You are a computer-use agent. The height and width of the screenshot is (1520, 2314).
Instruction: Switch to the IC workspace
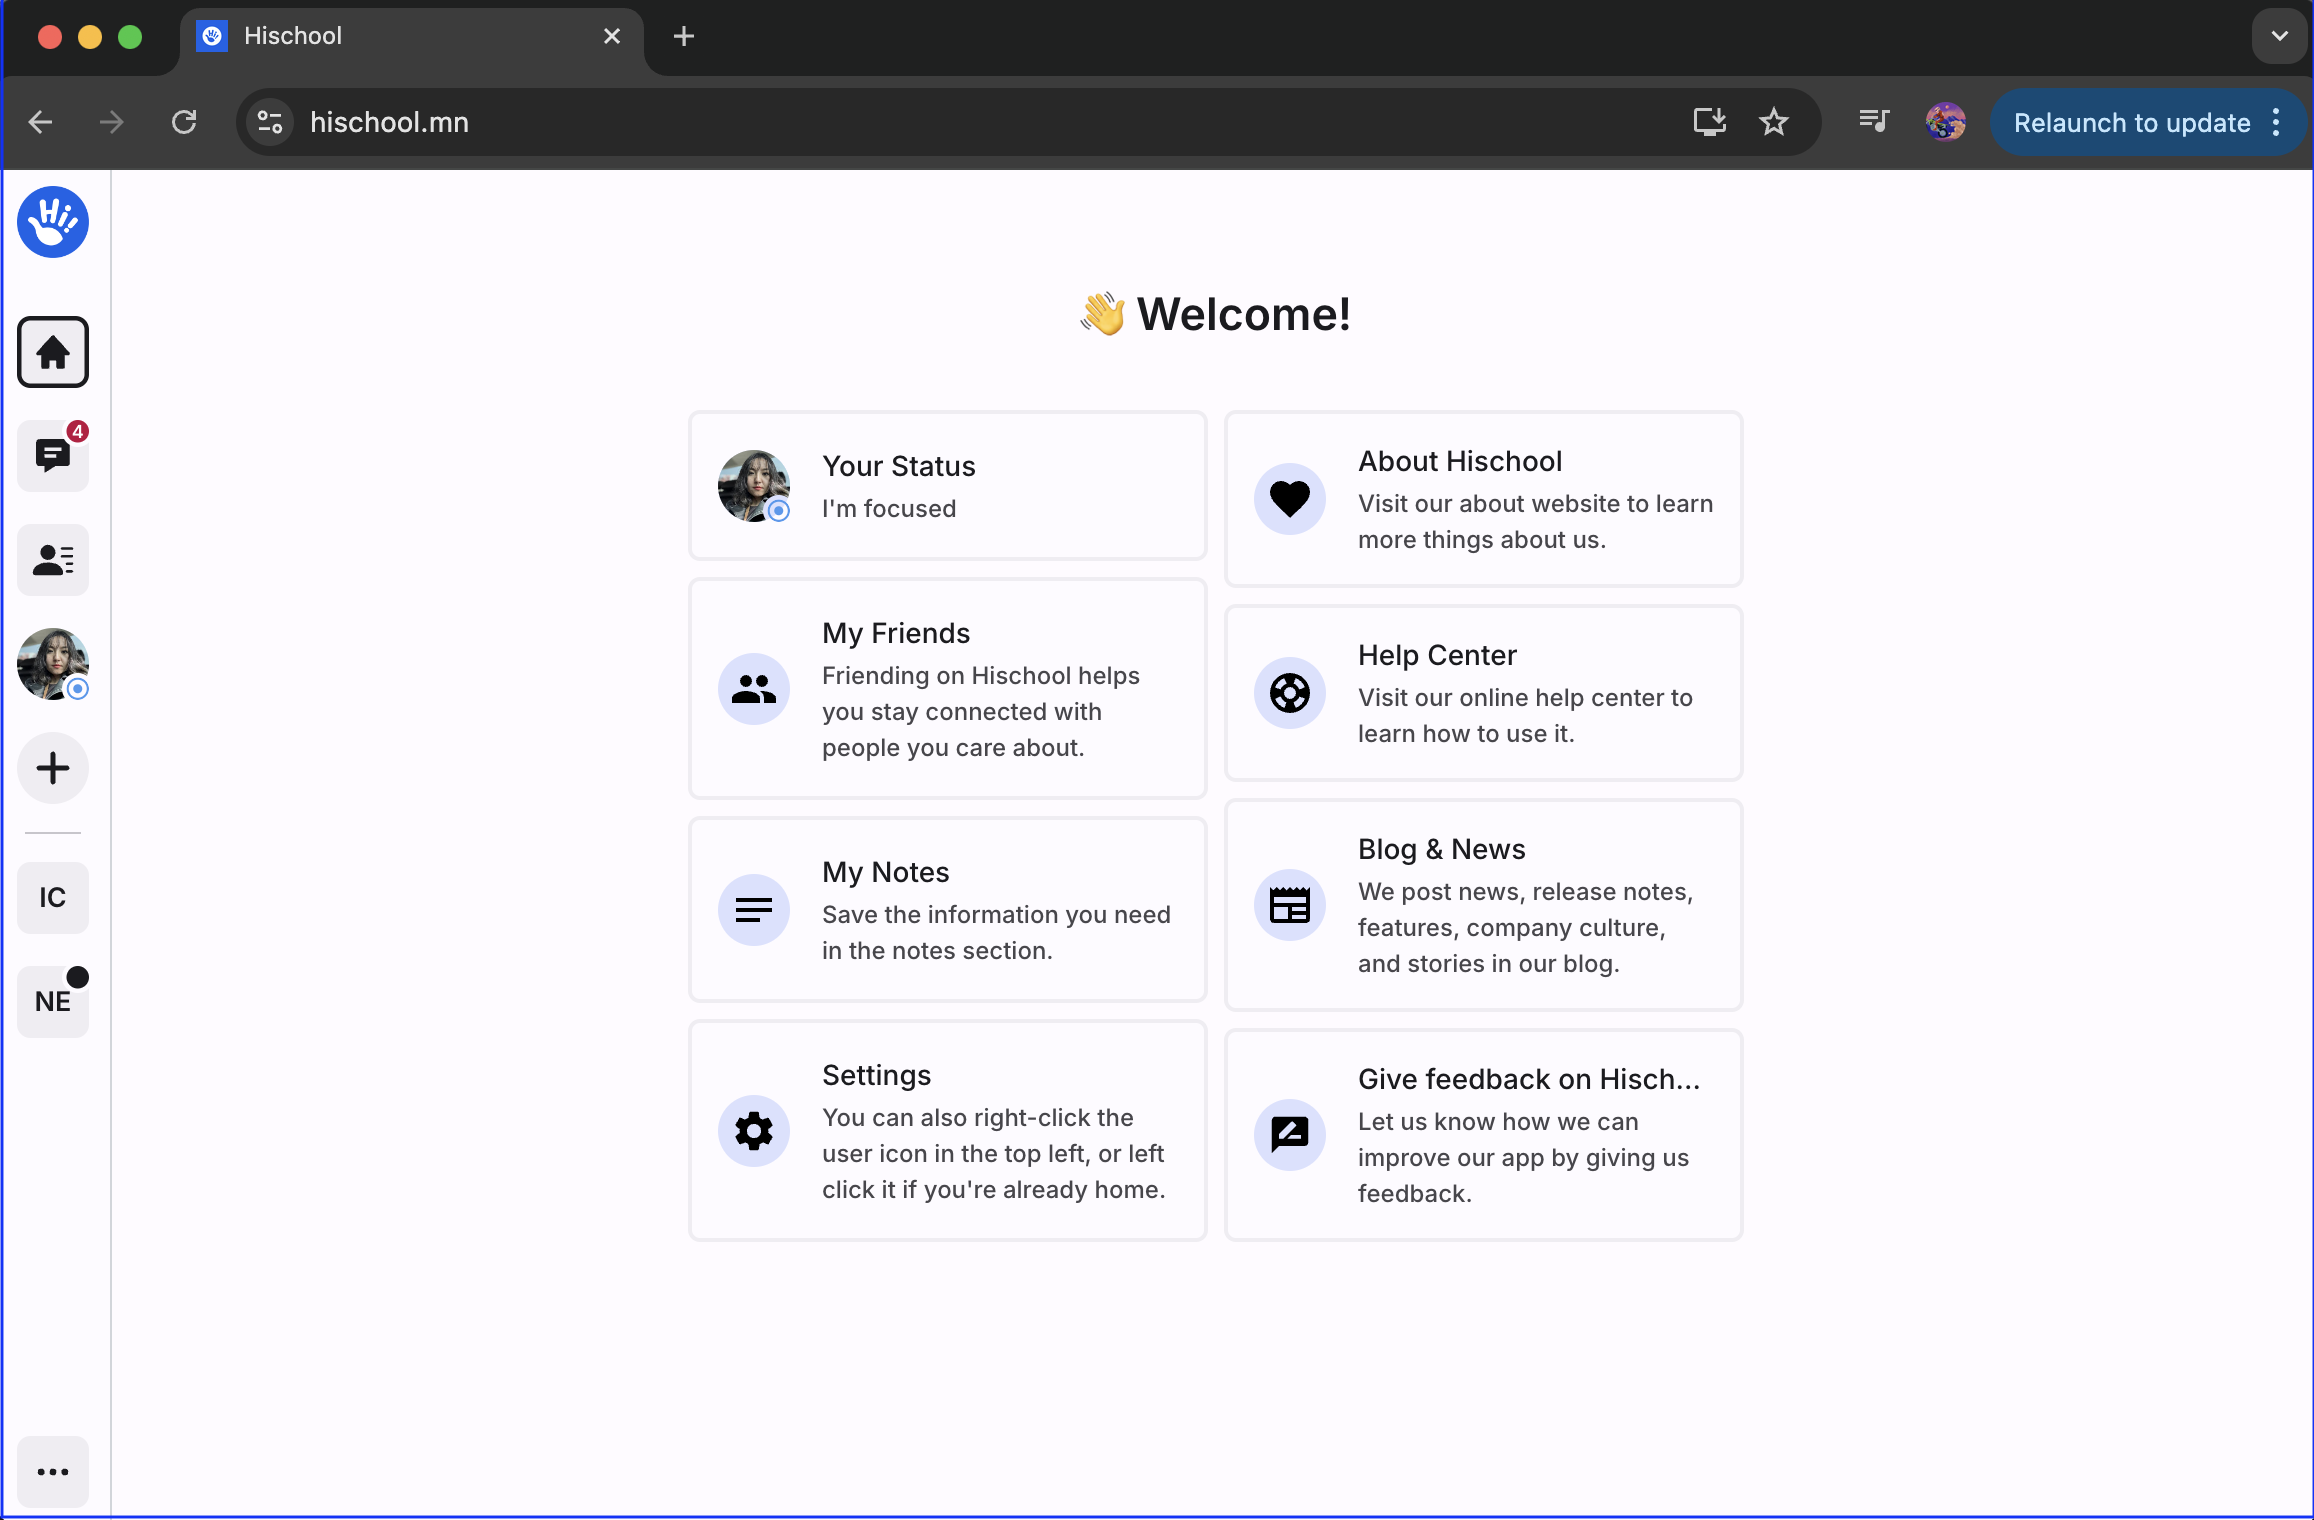[53, 898]
